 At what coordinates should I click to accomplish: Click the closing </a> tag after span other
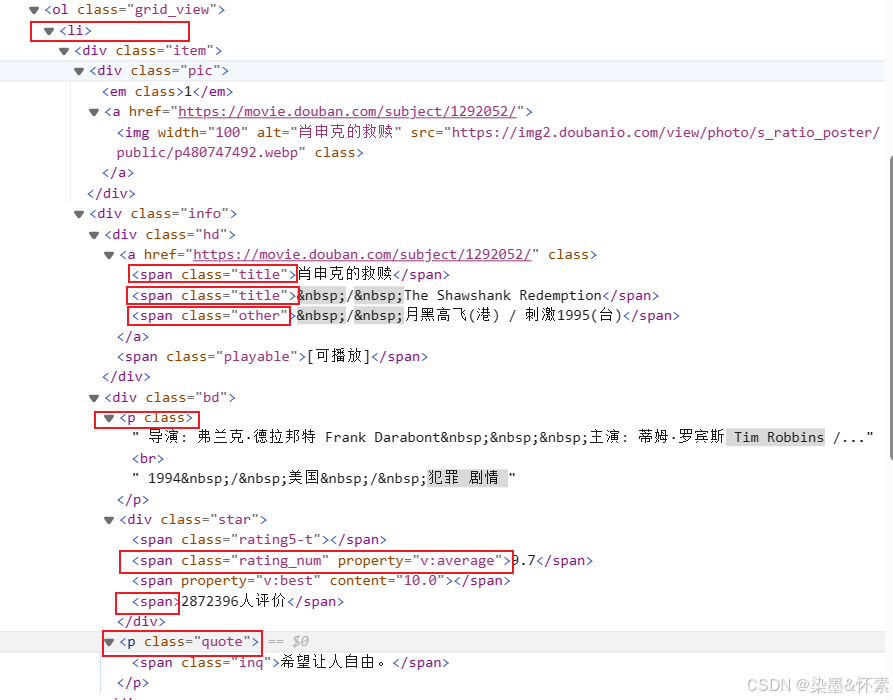[133, 337]
